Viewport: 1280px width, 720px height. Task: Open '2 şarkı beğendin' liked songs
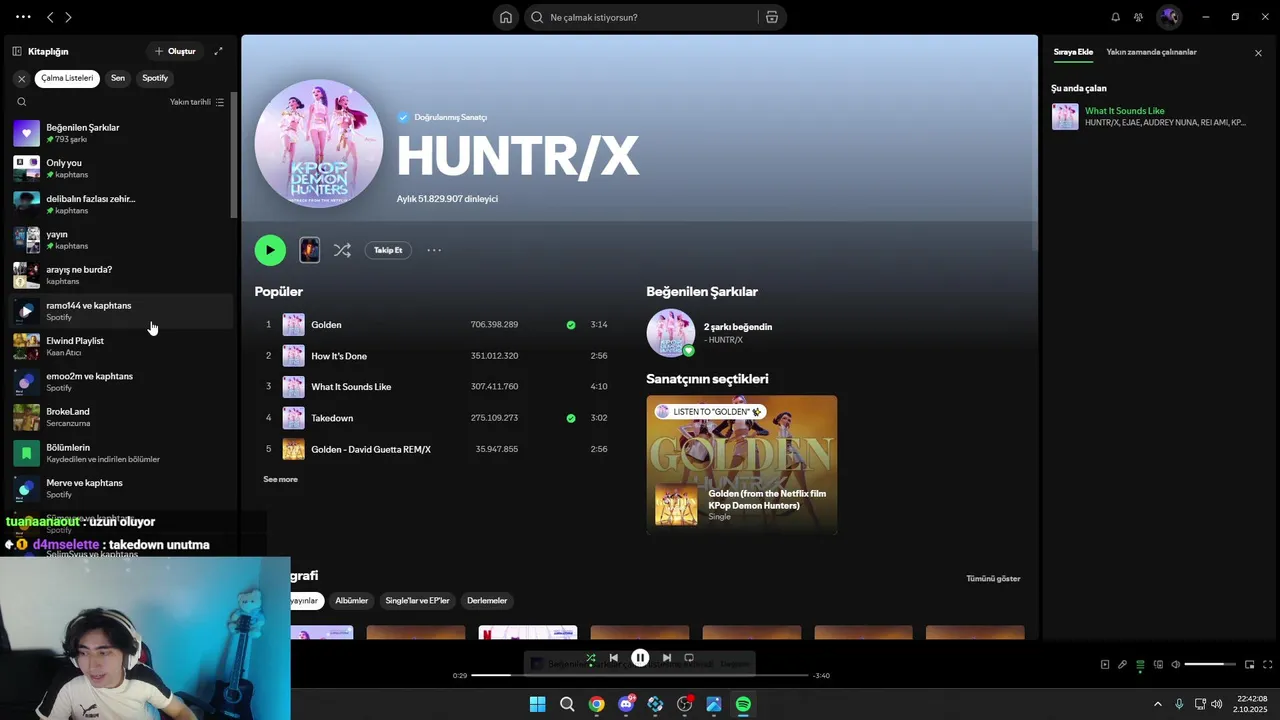tap(738, 327)
